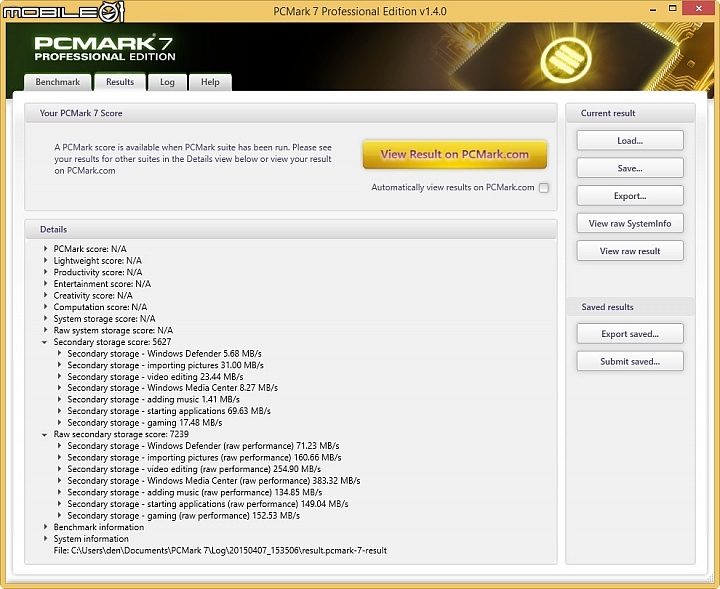Expand importing pictures raw performance 160.66 MB/s
Screen dimensions: 720x589
pyautogui.click(x=59, y=457)
